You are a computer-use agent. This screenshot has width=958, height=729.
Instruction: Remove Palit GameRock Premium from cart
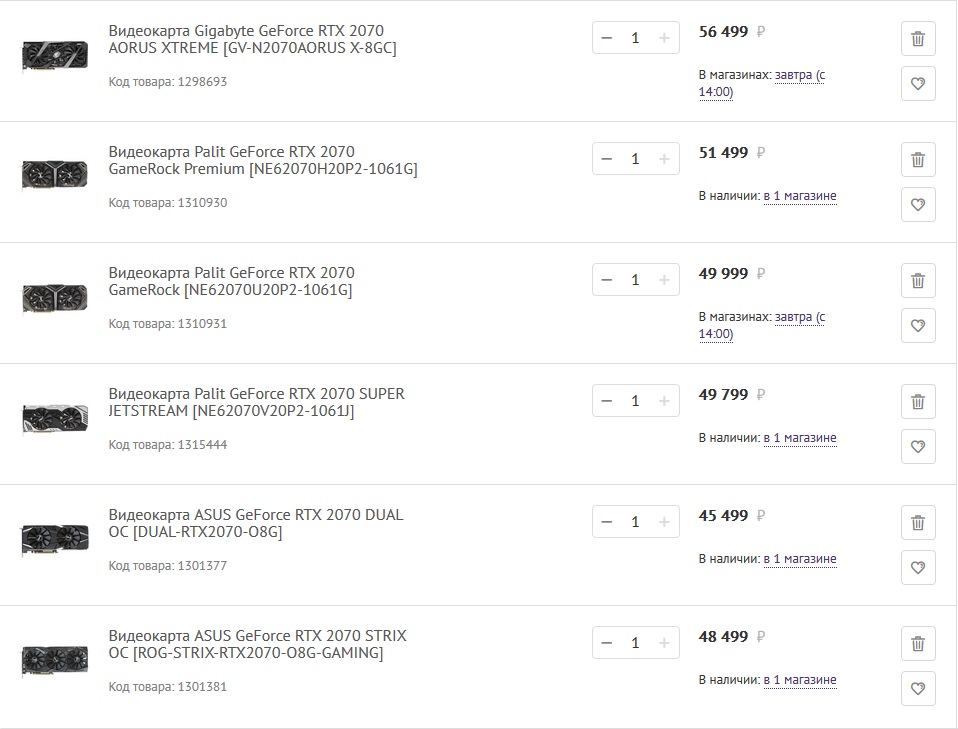918,160
